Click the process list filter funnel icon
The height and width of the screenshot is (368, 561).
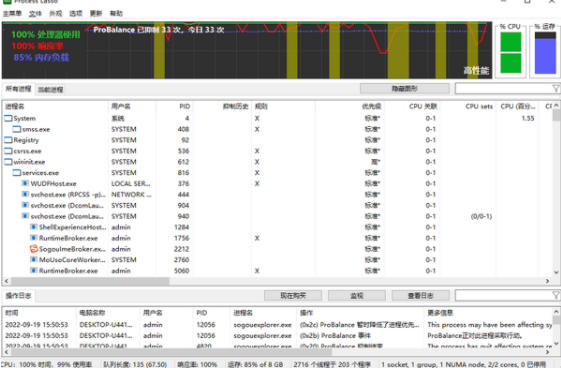(x=556, y=89)
